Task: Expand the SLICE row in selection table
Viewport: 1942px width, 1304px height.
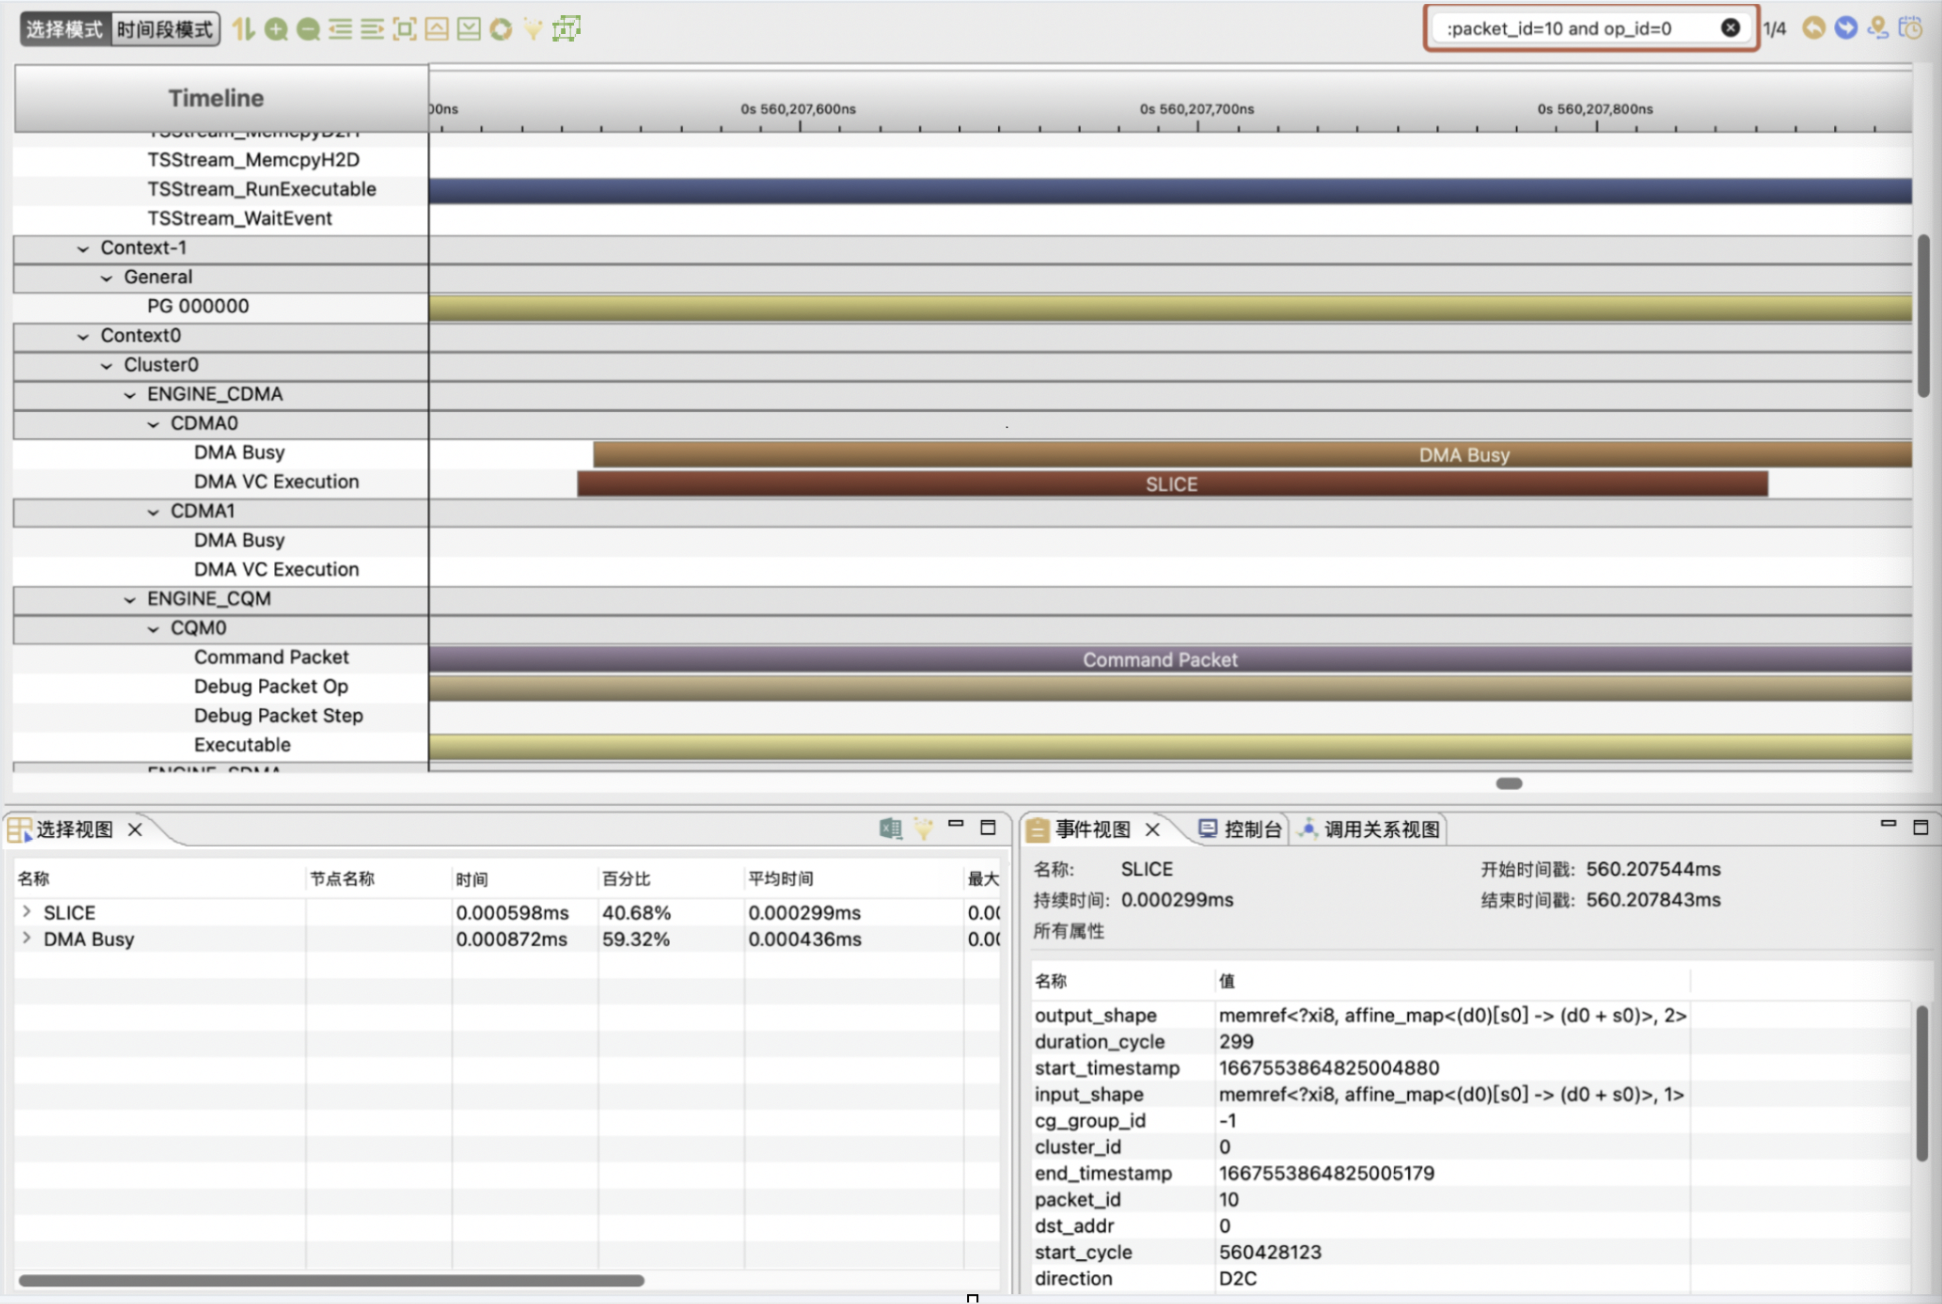Action: [x=27, y=912]
